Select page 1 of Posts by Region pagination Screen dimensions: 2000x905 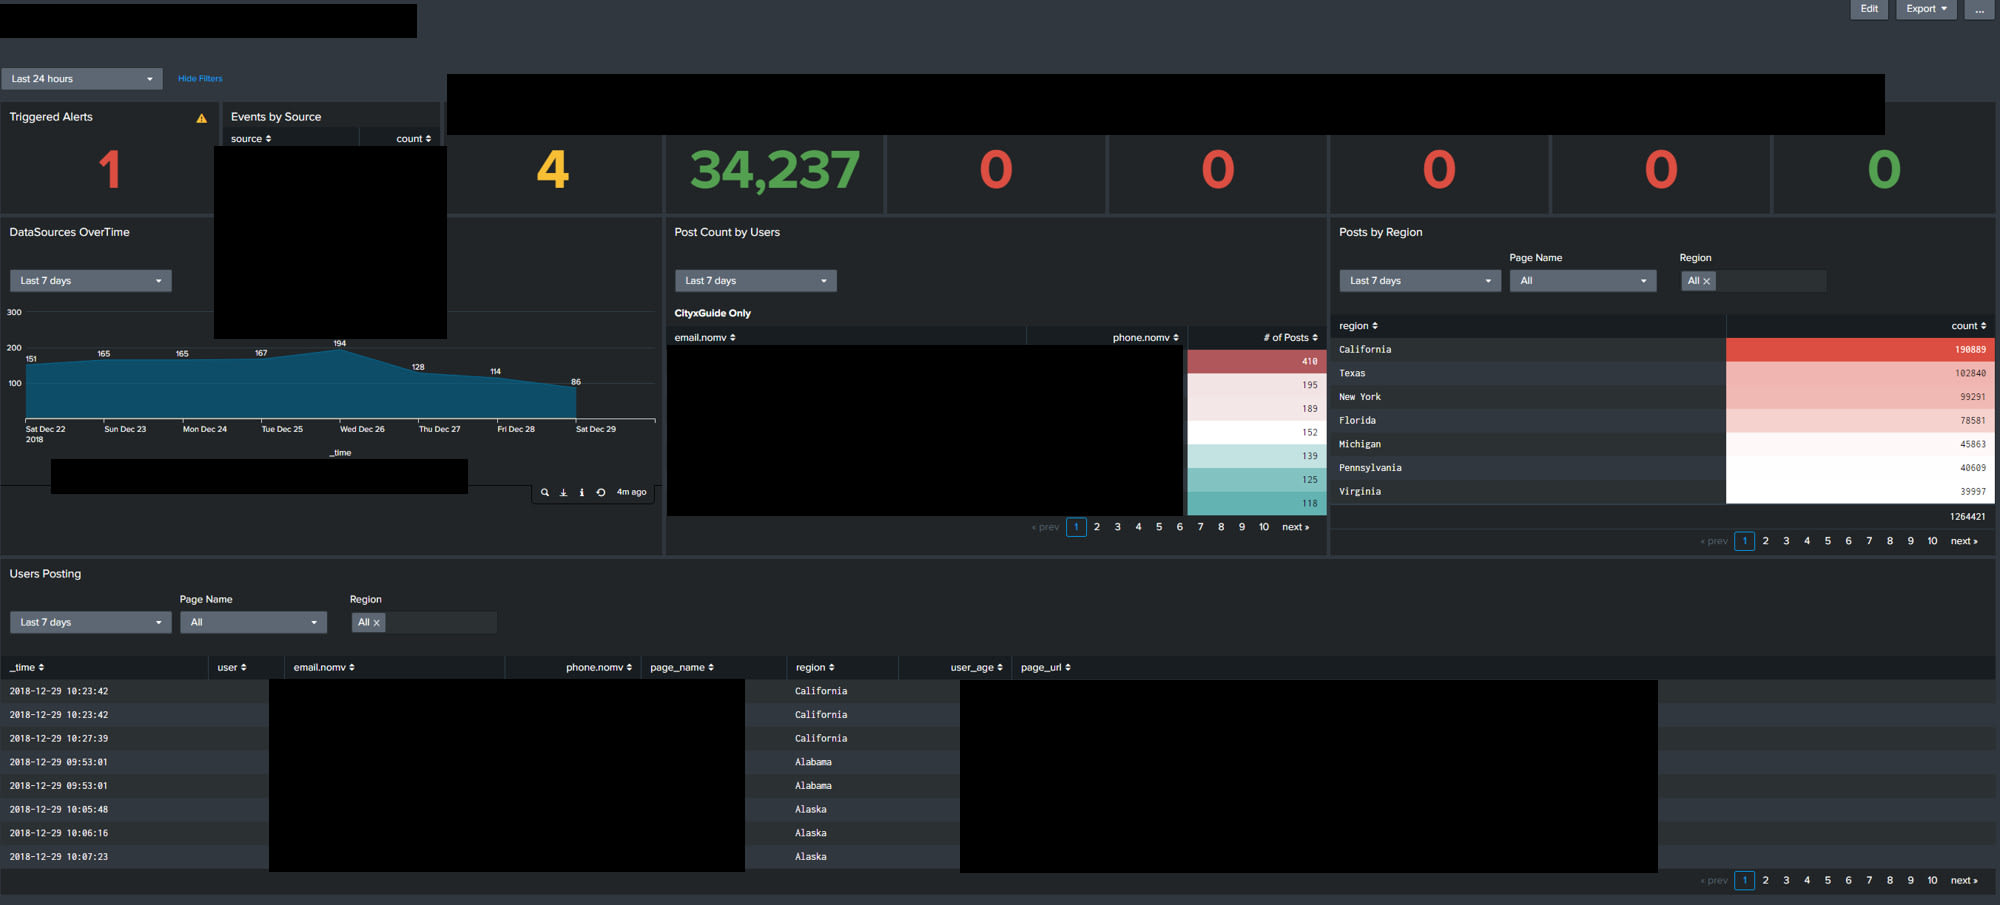(x=1745, y=541)
